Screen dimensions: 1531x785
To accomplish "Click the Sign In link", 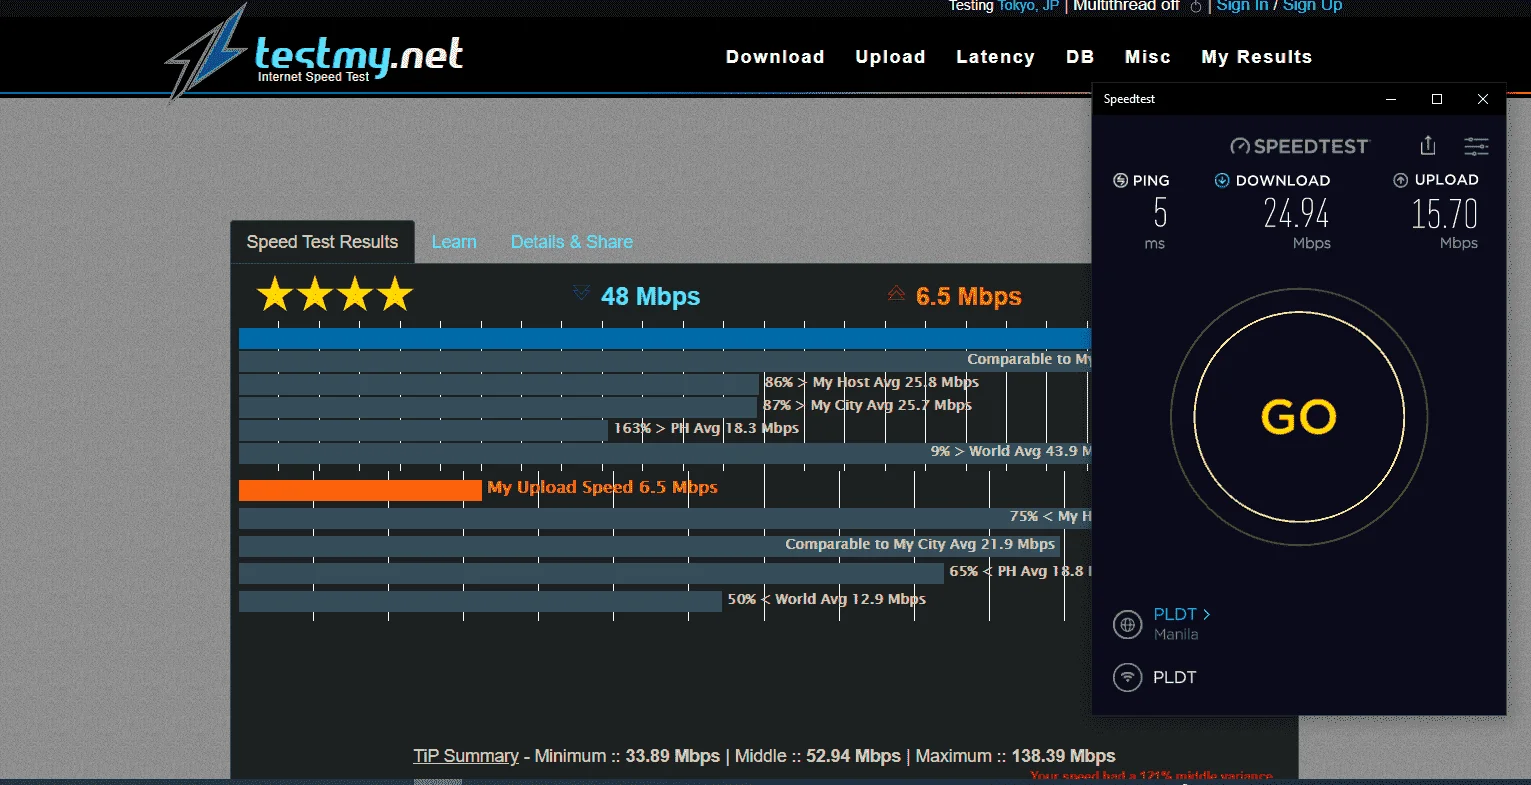I will click(1242, 5).
